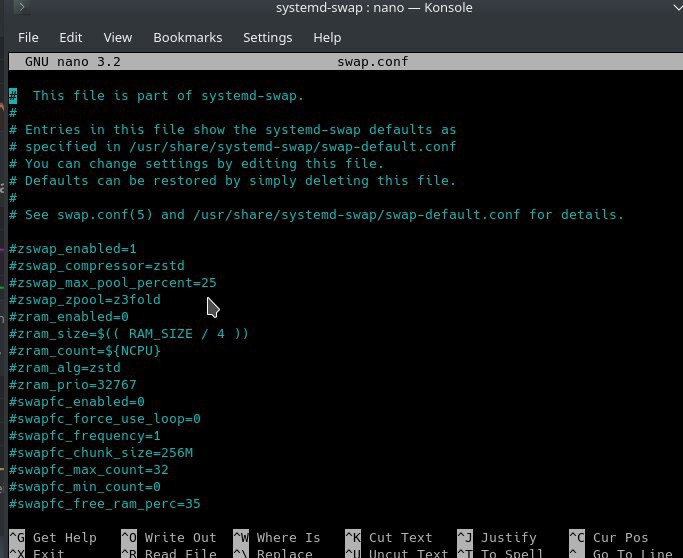Click the '#swapfc_frequency=1' line
683x558 pixels.
[x=85, y=436]
